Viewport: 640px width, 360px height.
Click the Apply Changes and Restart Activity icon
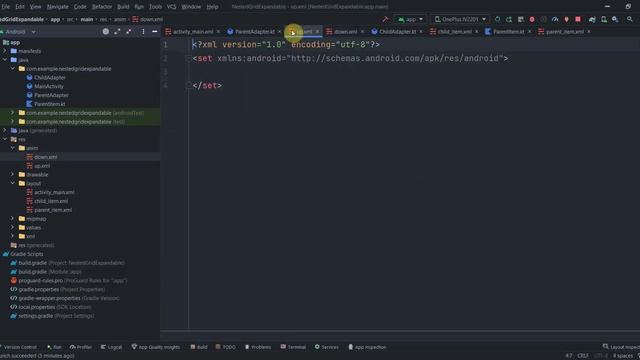pos(509,19)
